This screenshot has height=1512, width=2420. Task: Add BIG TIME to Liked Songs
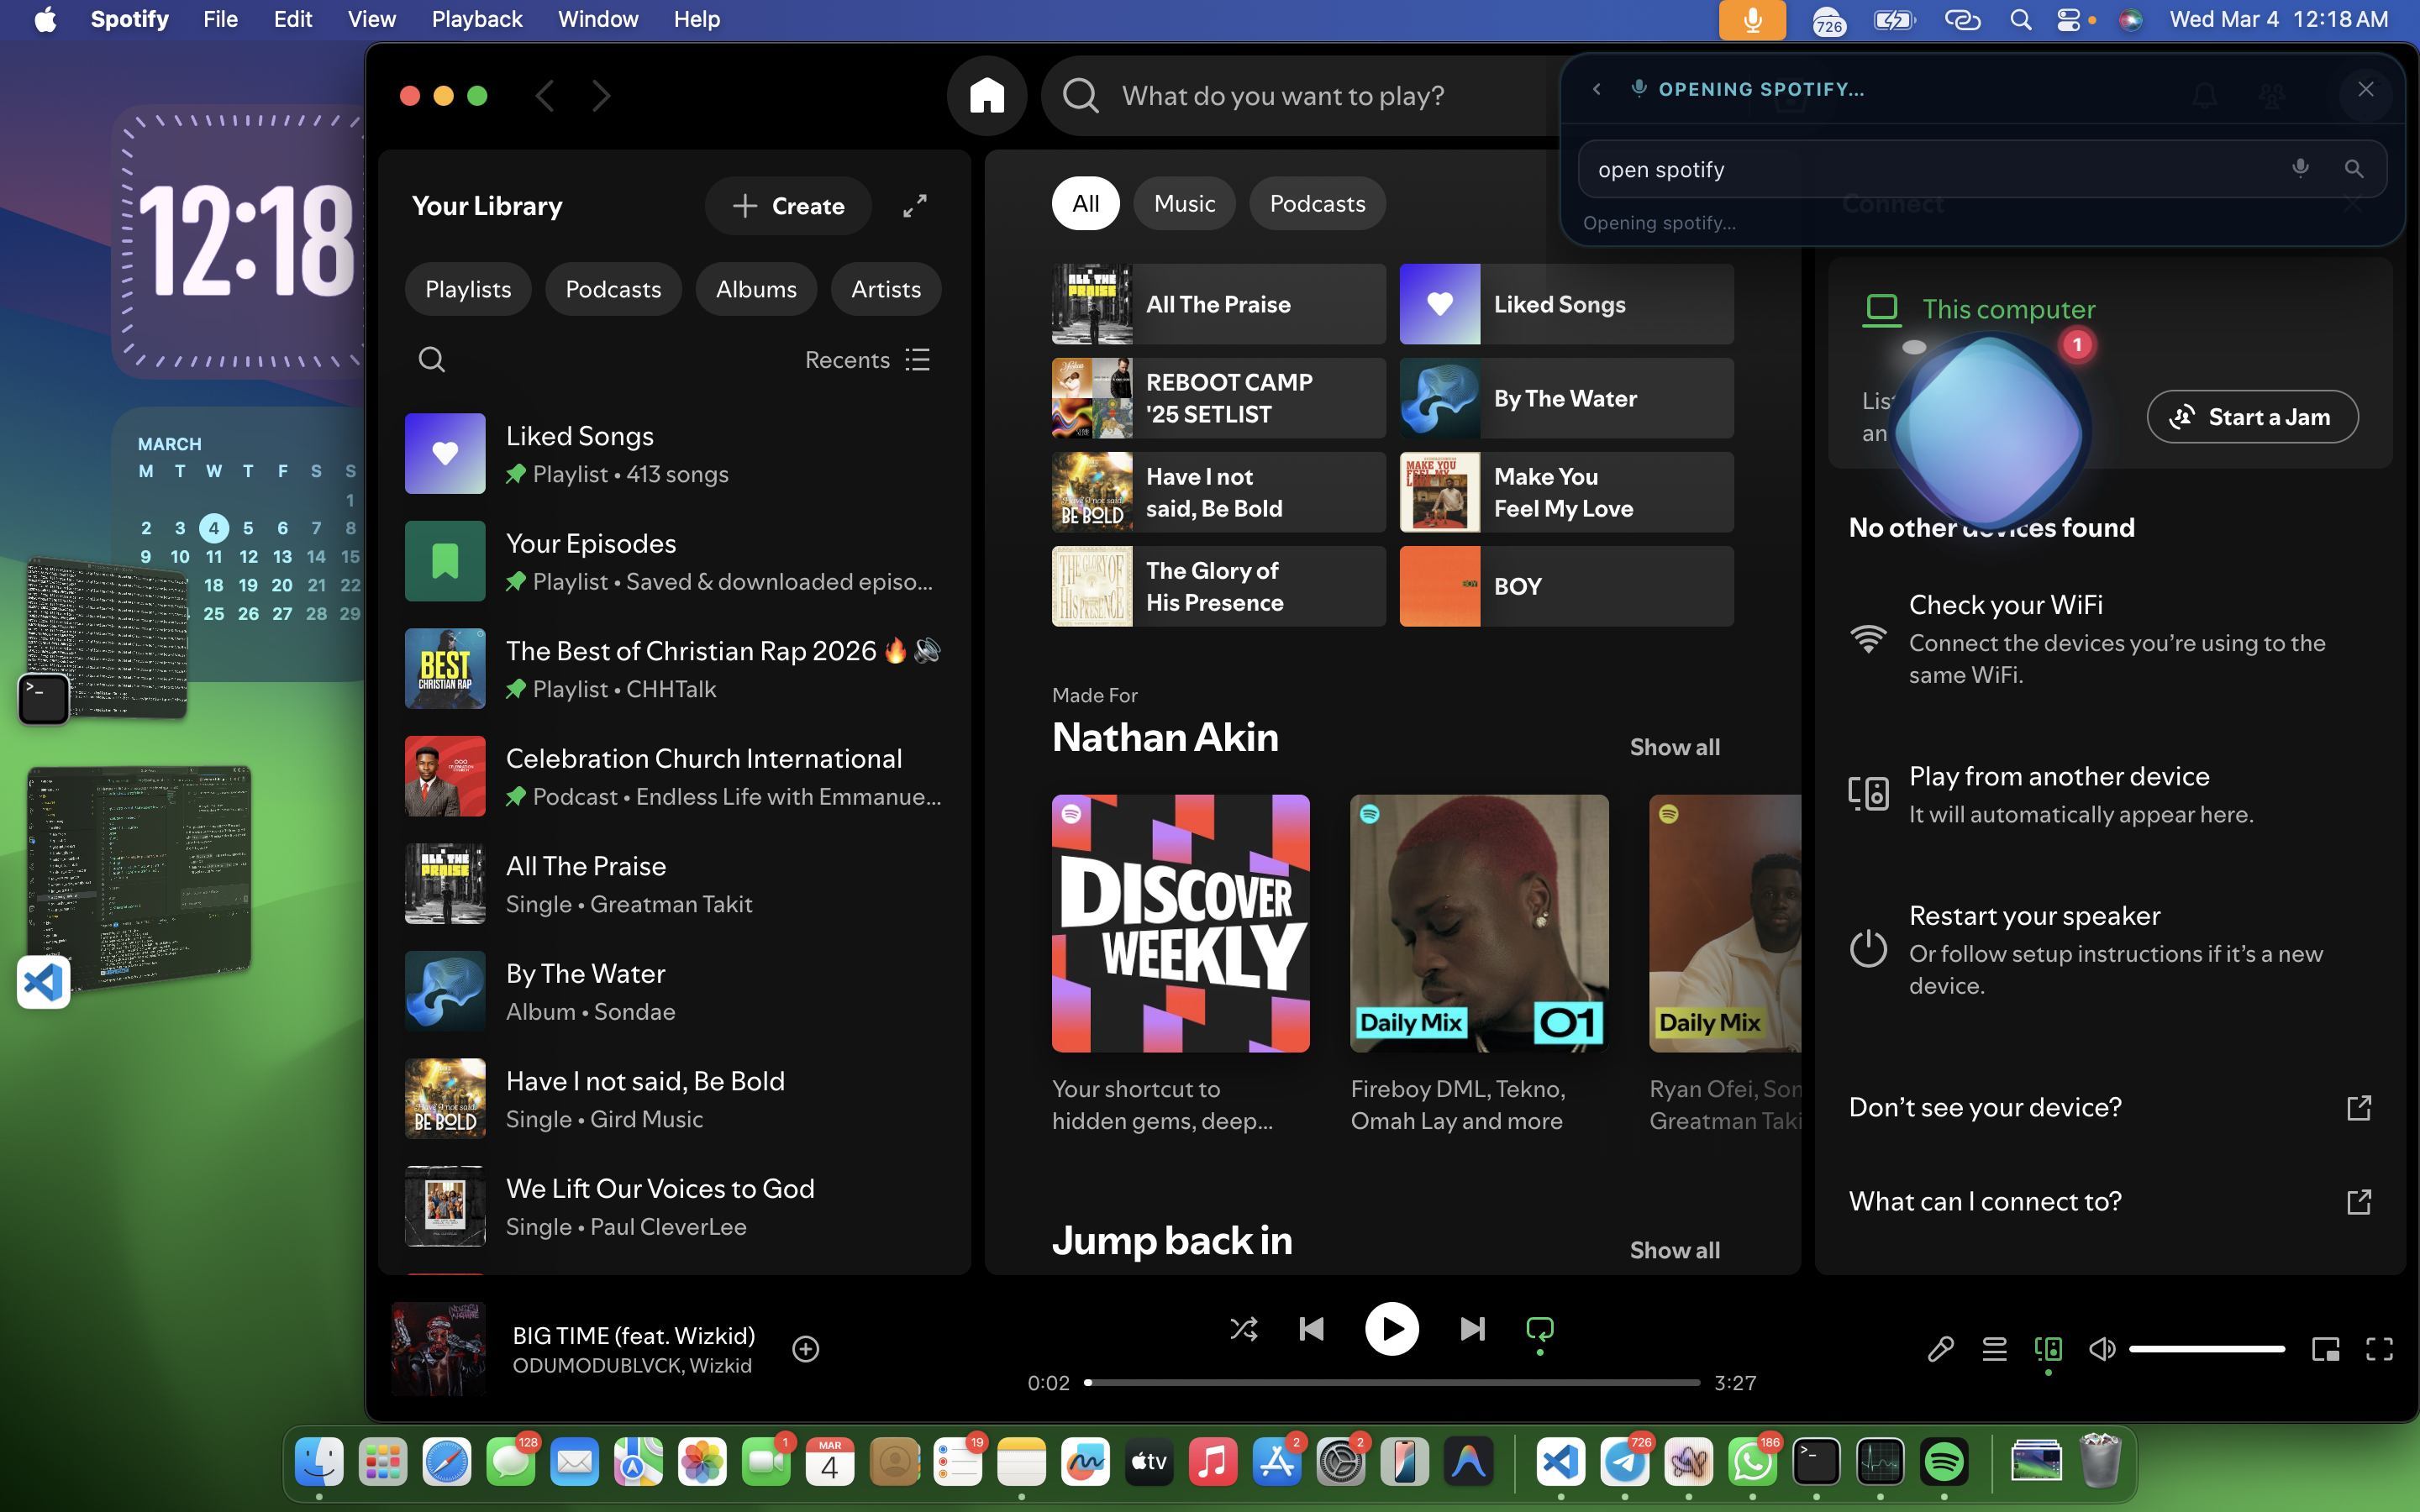[806, 1349]
